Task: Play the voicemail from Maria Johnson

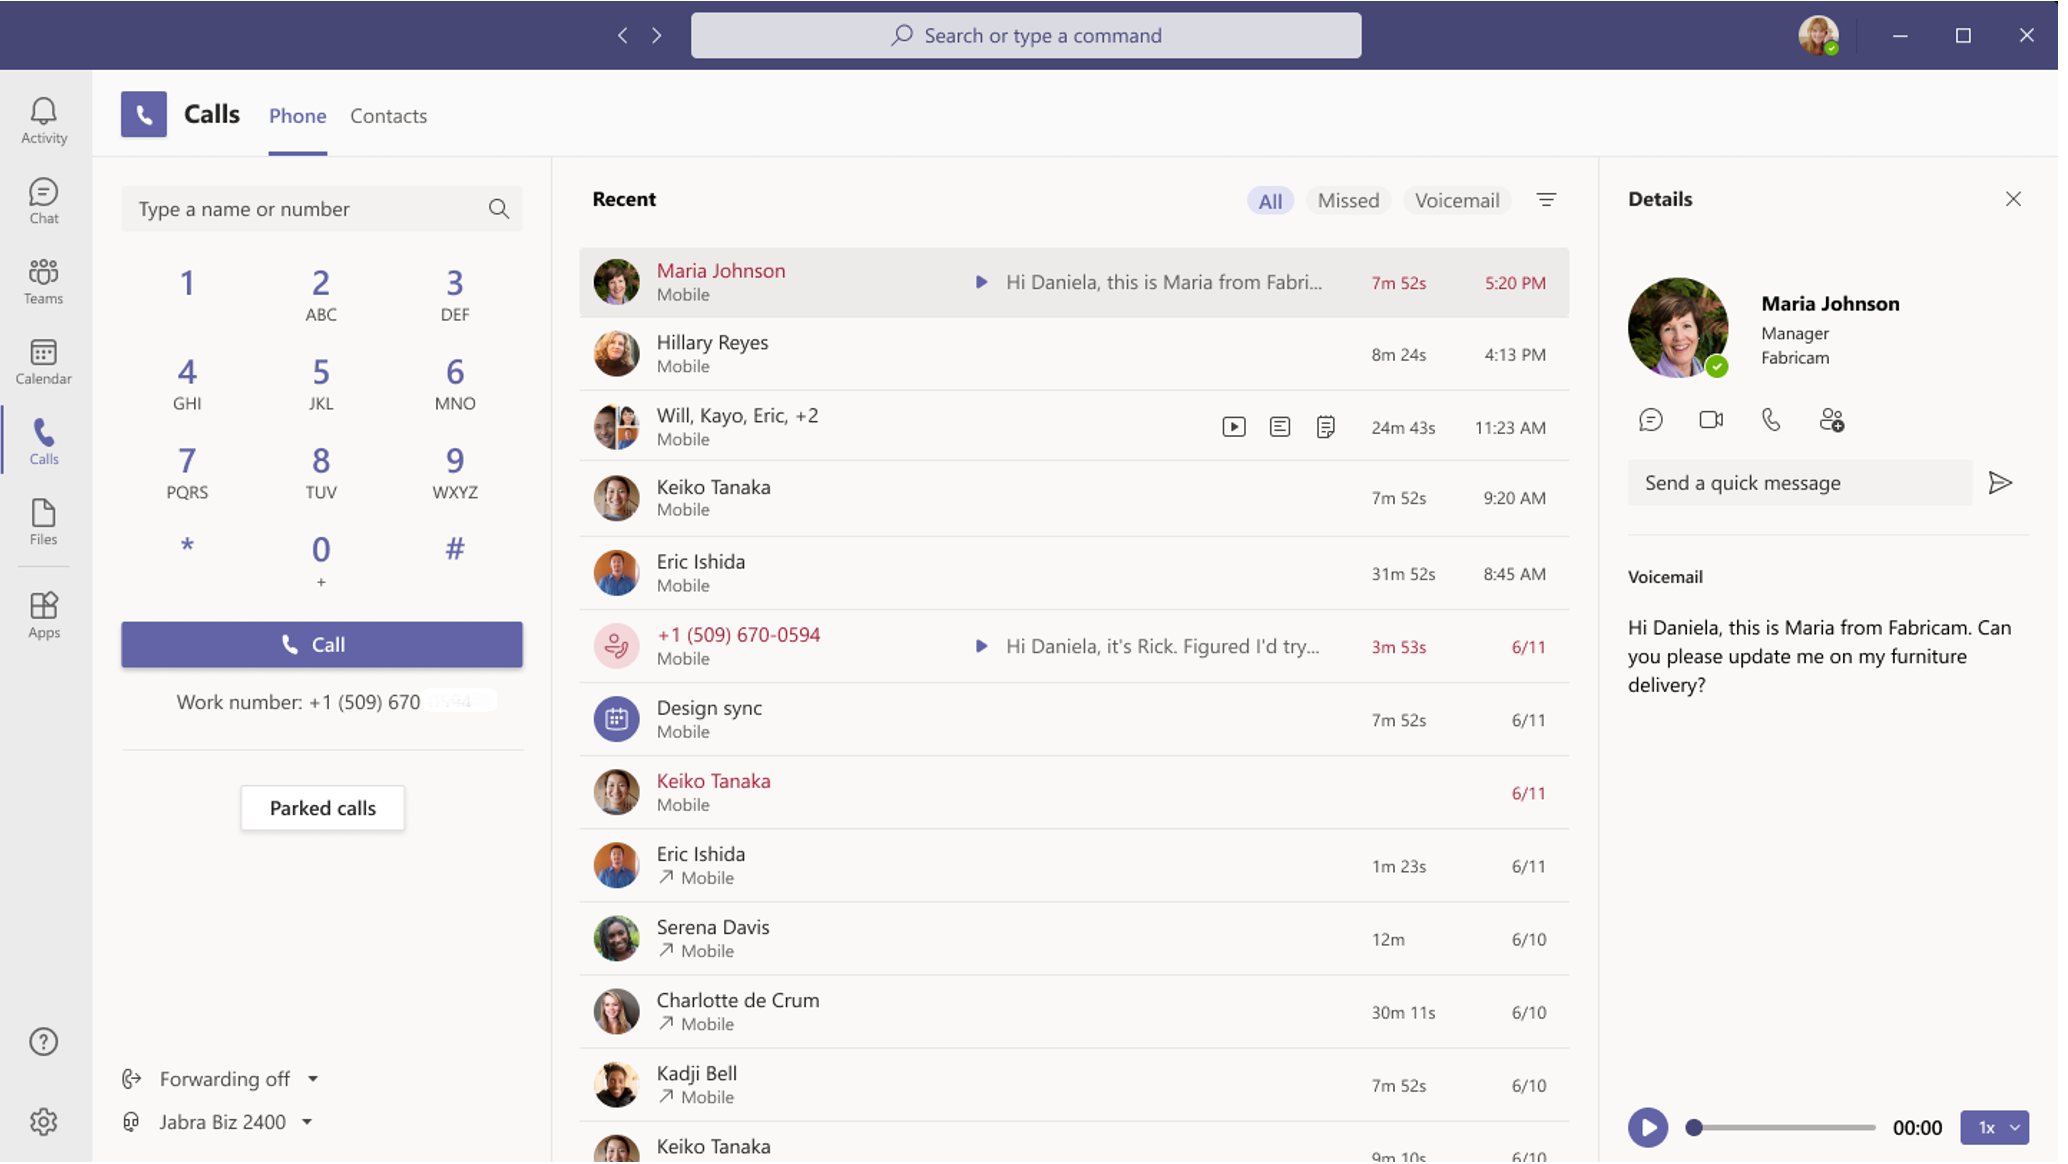Action: tap(1646, 1126)
